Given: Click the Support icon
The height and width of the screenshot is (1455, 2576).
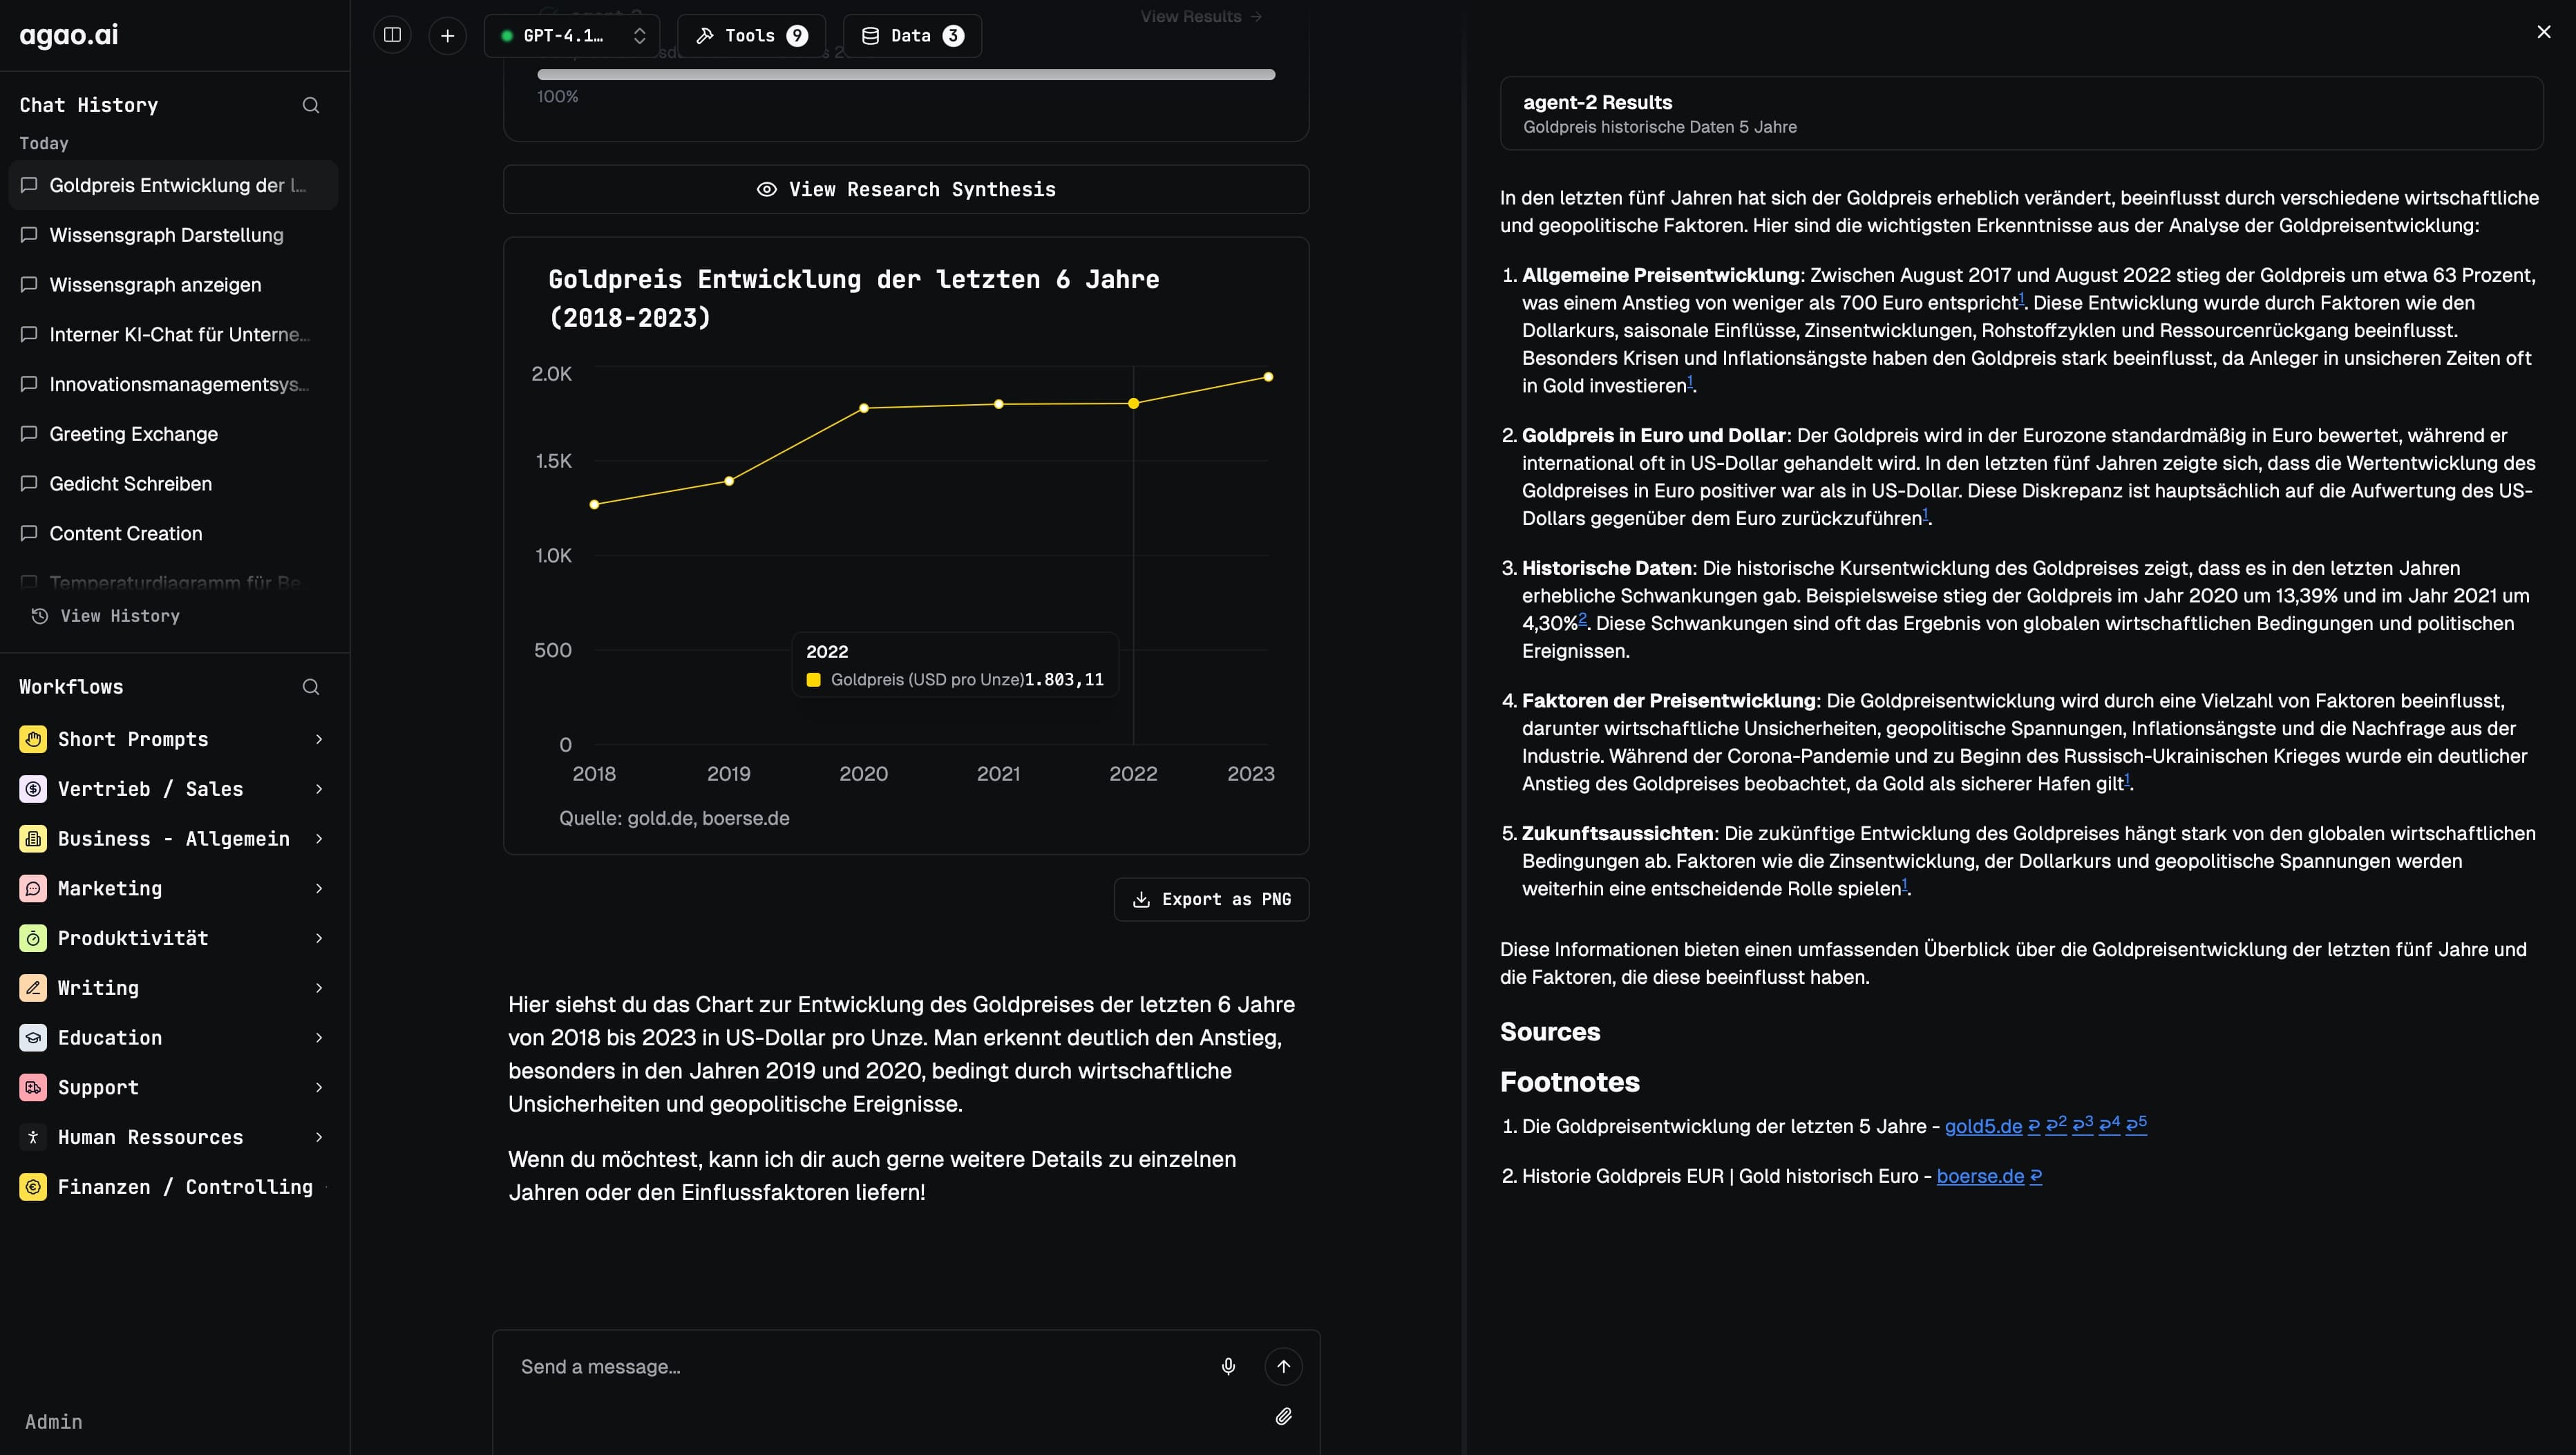Looking at the screenshot, I should (33, 1087).
